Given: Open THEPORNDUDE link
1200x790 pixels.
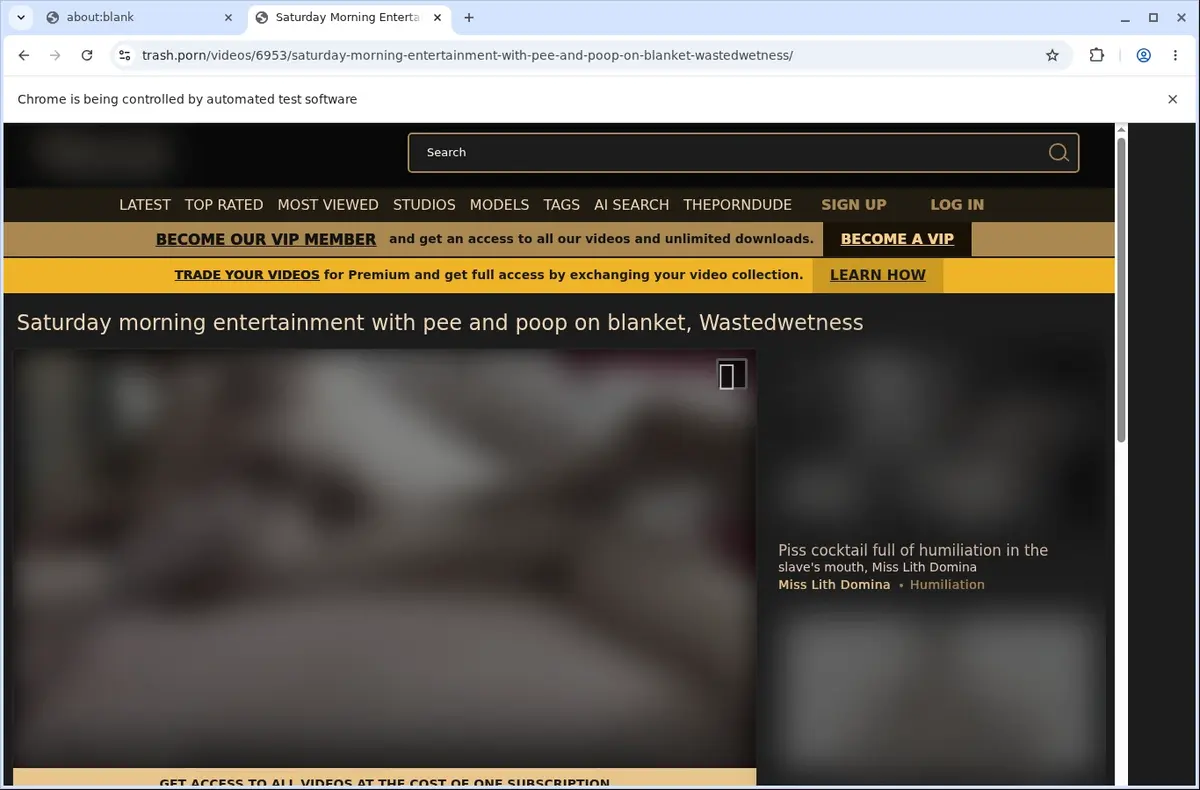Looking at the screenshot, I should coord(738,204).
